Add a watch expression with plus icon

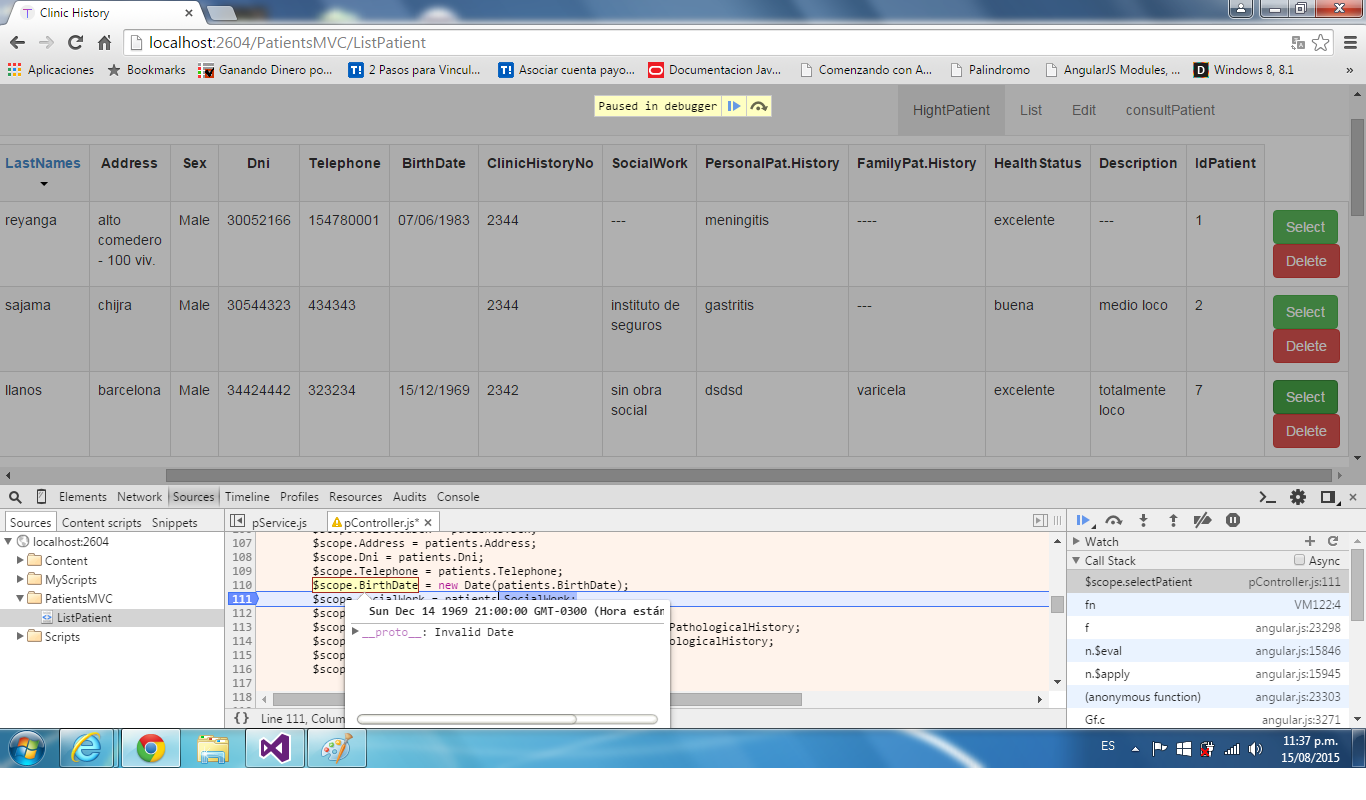point(1310,541)
